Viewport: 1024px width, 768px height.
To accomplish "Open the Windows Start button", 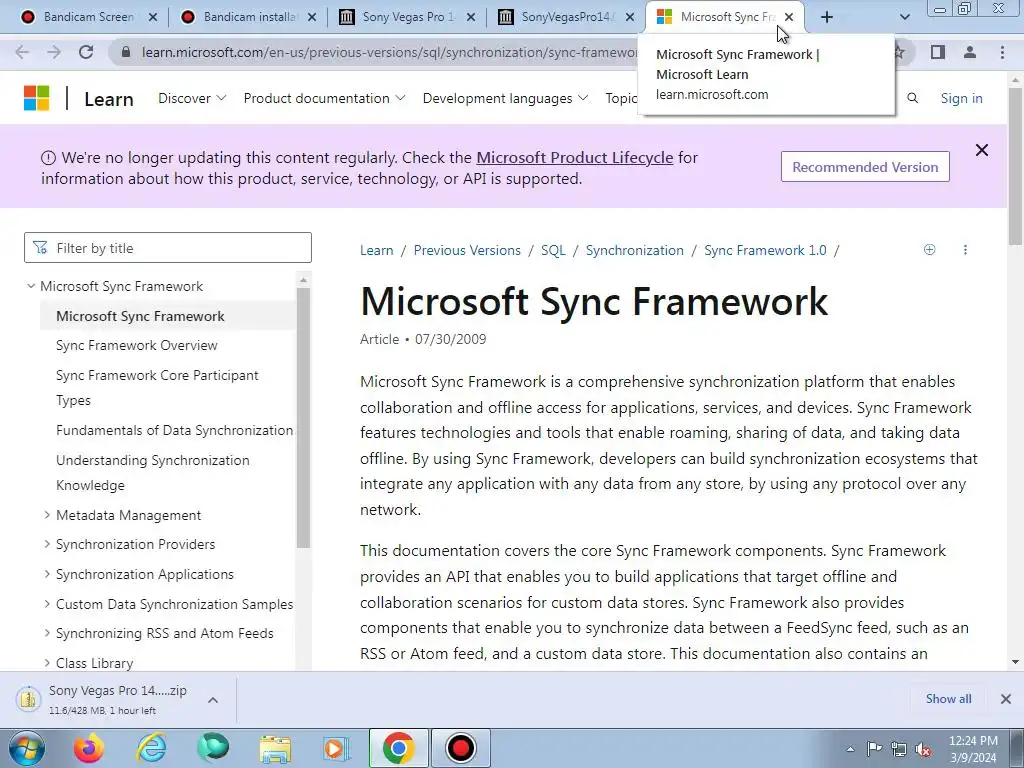I will click(x=26, y=748).
